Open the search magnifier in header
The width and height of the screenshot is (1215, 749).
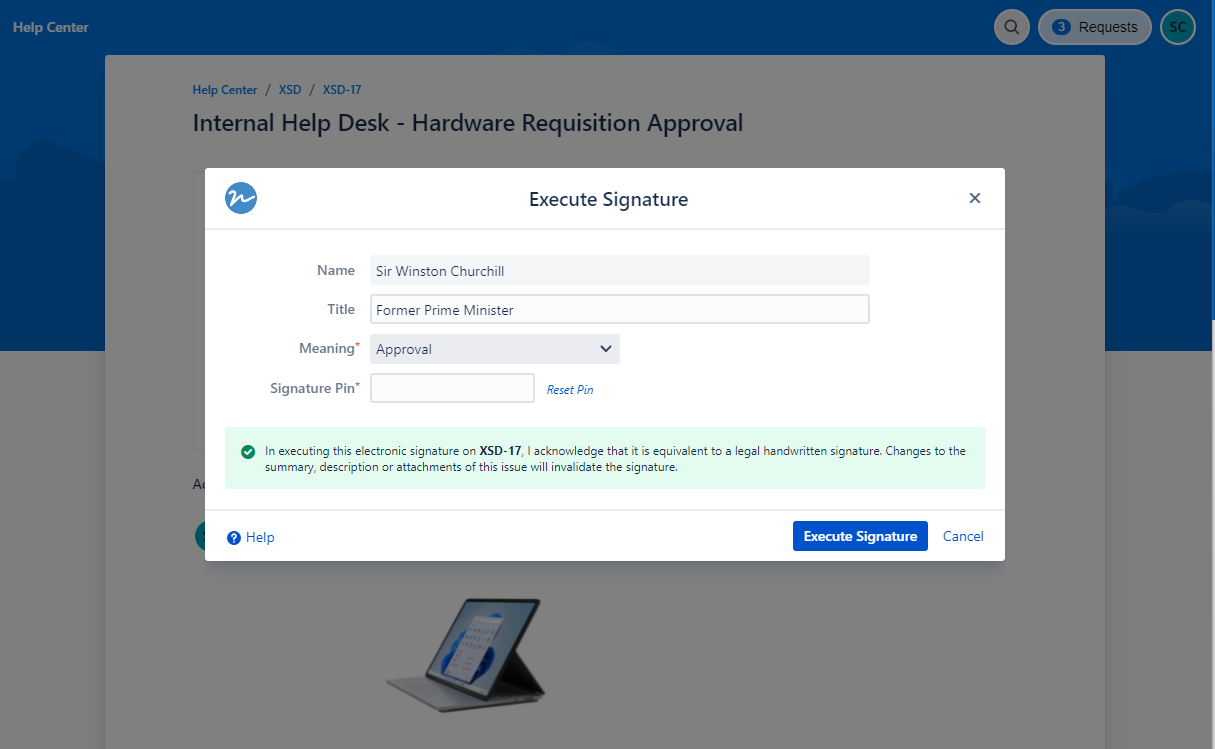(x=1011, y=27)
